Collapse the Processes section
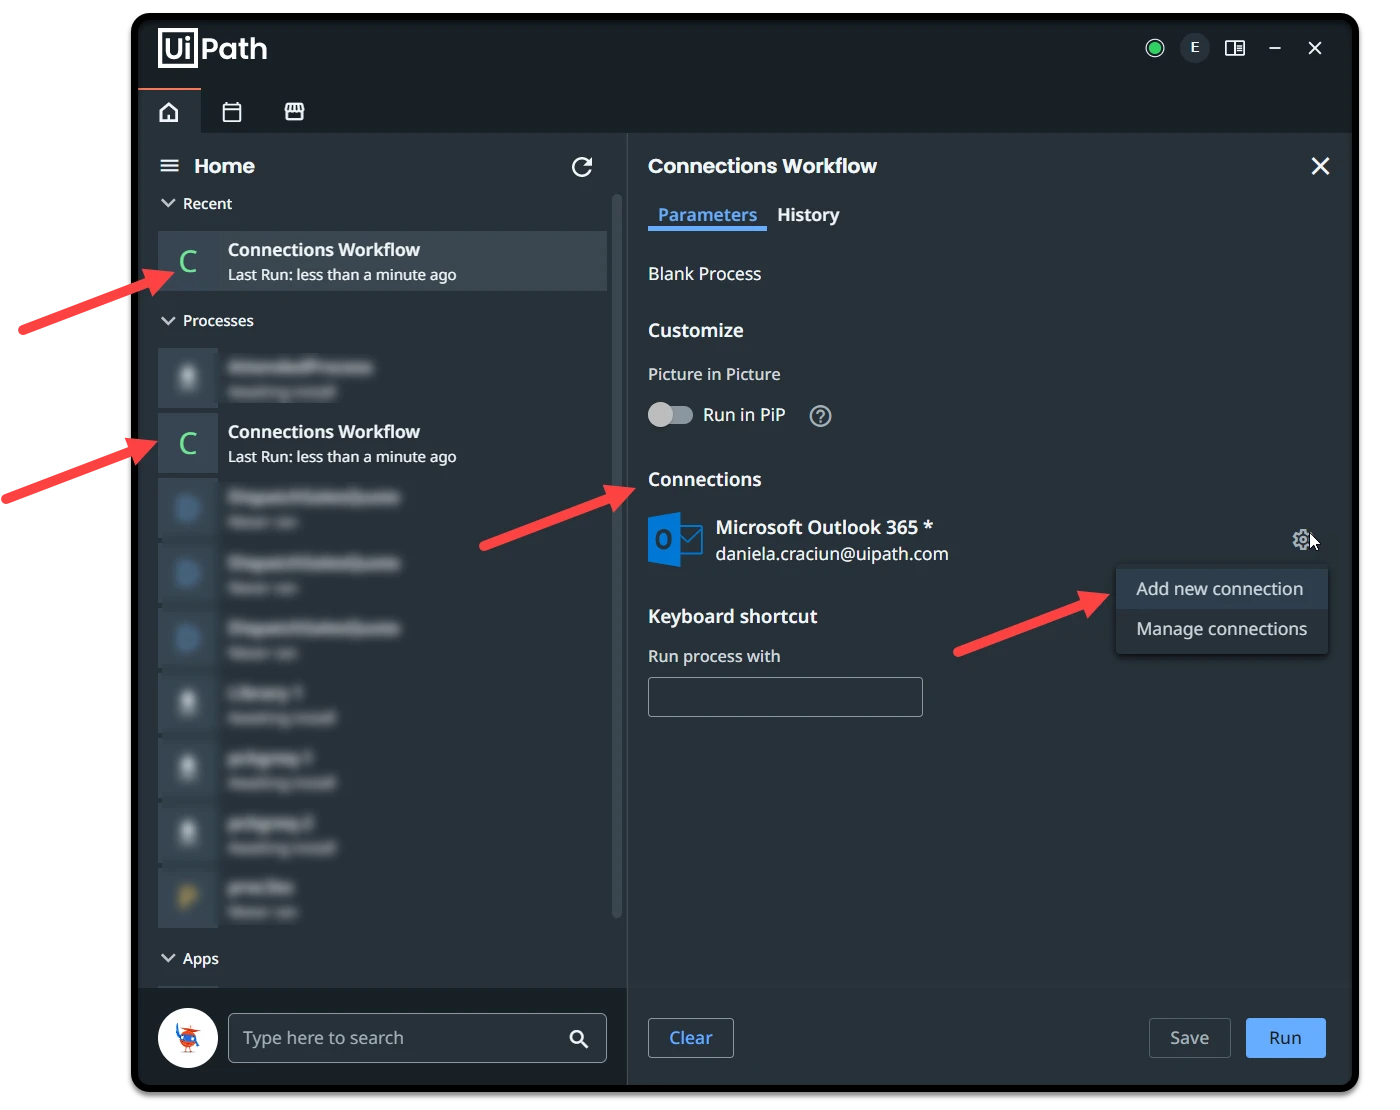The width and height of the screenshot is (1400, 1110). [168, 321]
